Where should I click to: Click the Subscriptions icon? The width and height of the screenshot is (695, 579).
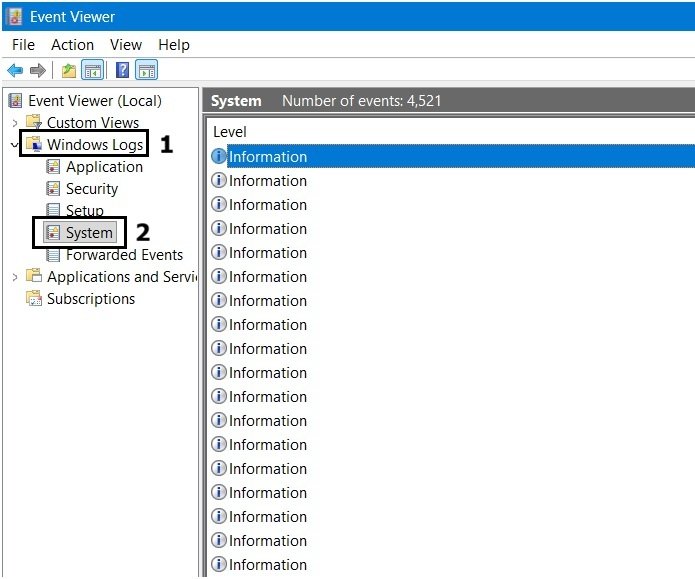coord(34,298)
